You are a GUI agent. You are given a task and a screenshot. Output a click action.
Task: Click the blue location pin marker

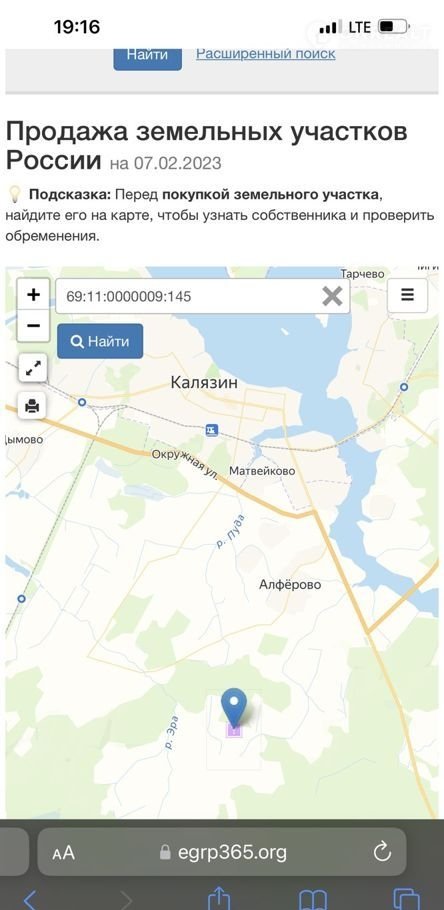click(x=234, y=707)
